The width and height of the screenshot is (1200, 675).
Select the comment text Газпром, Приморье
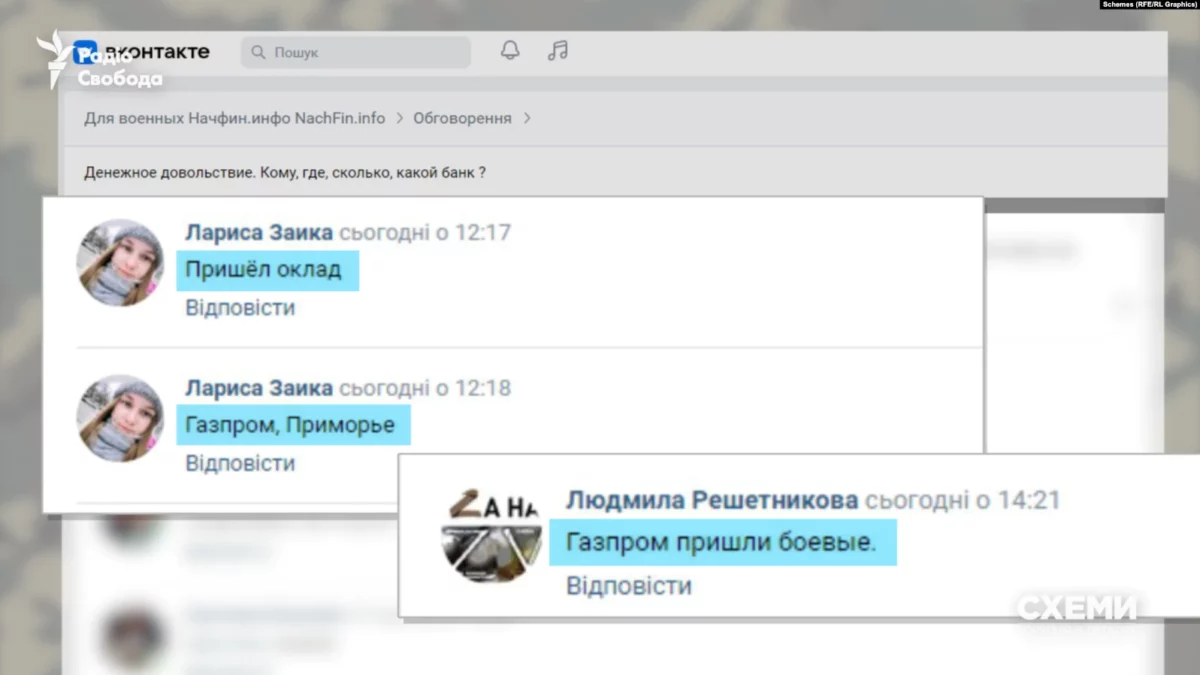(x=290, y=426)
